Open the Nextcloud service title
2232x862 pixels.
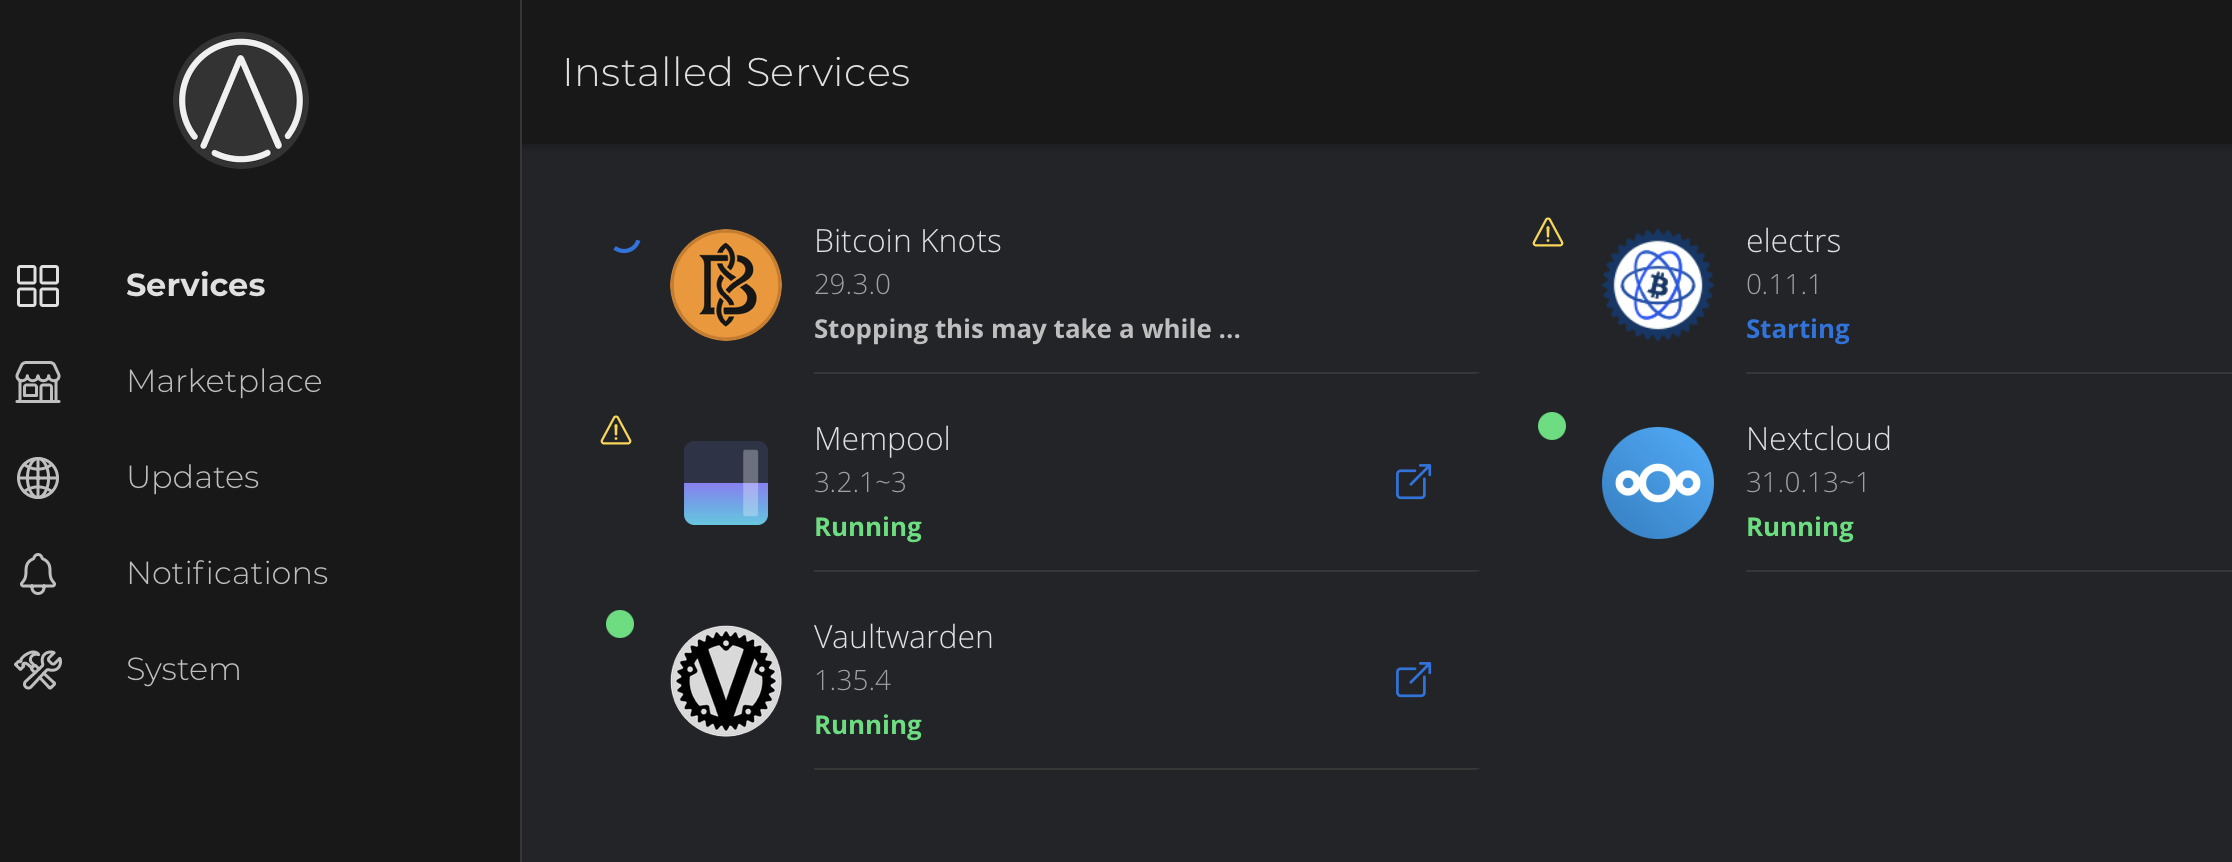click(x=1818, y=439)
